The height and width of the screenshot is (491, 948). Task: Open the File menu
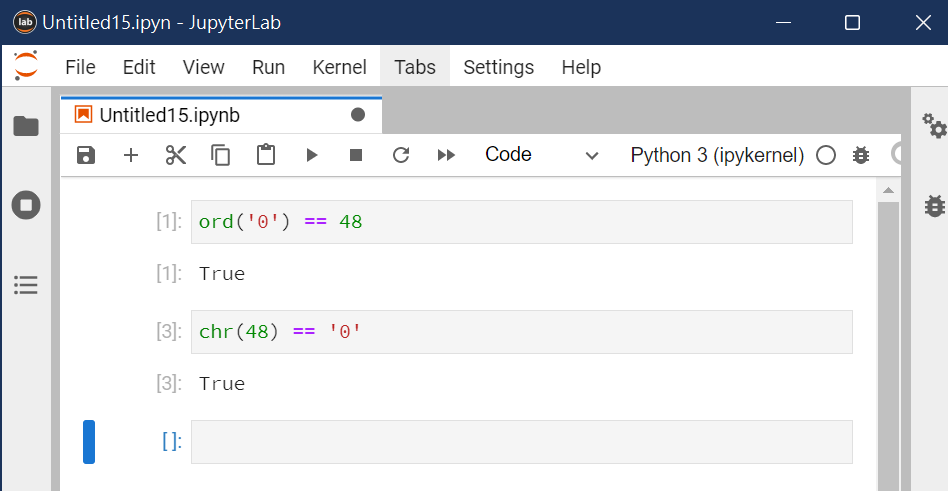[80, 67]
